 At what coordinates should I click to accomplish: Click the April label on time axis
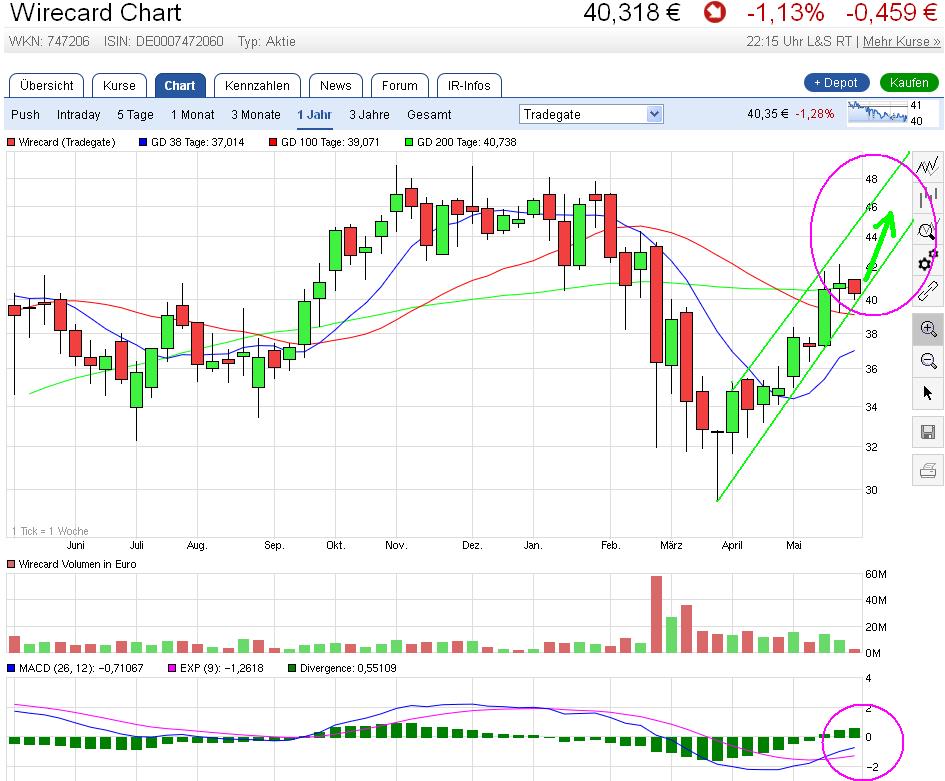click(732, 545)
